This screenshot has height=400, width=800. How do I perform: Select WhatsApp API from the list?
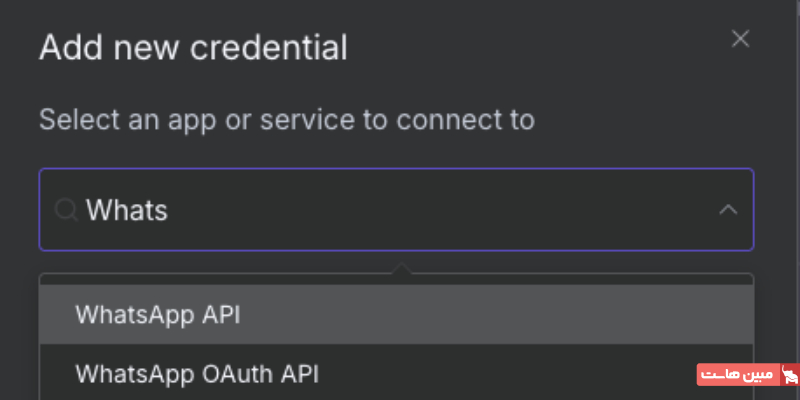pos(158,314)
